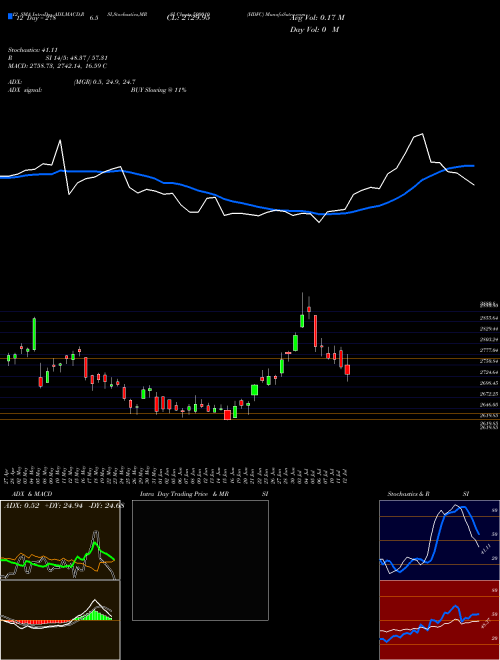500x660 pixels.
Task: Click the blue 12-day SMA legend square
Action: coord(10,16)
